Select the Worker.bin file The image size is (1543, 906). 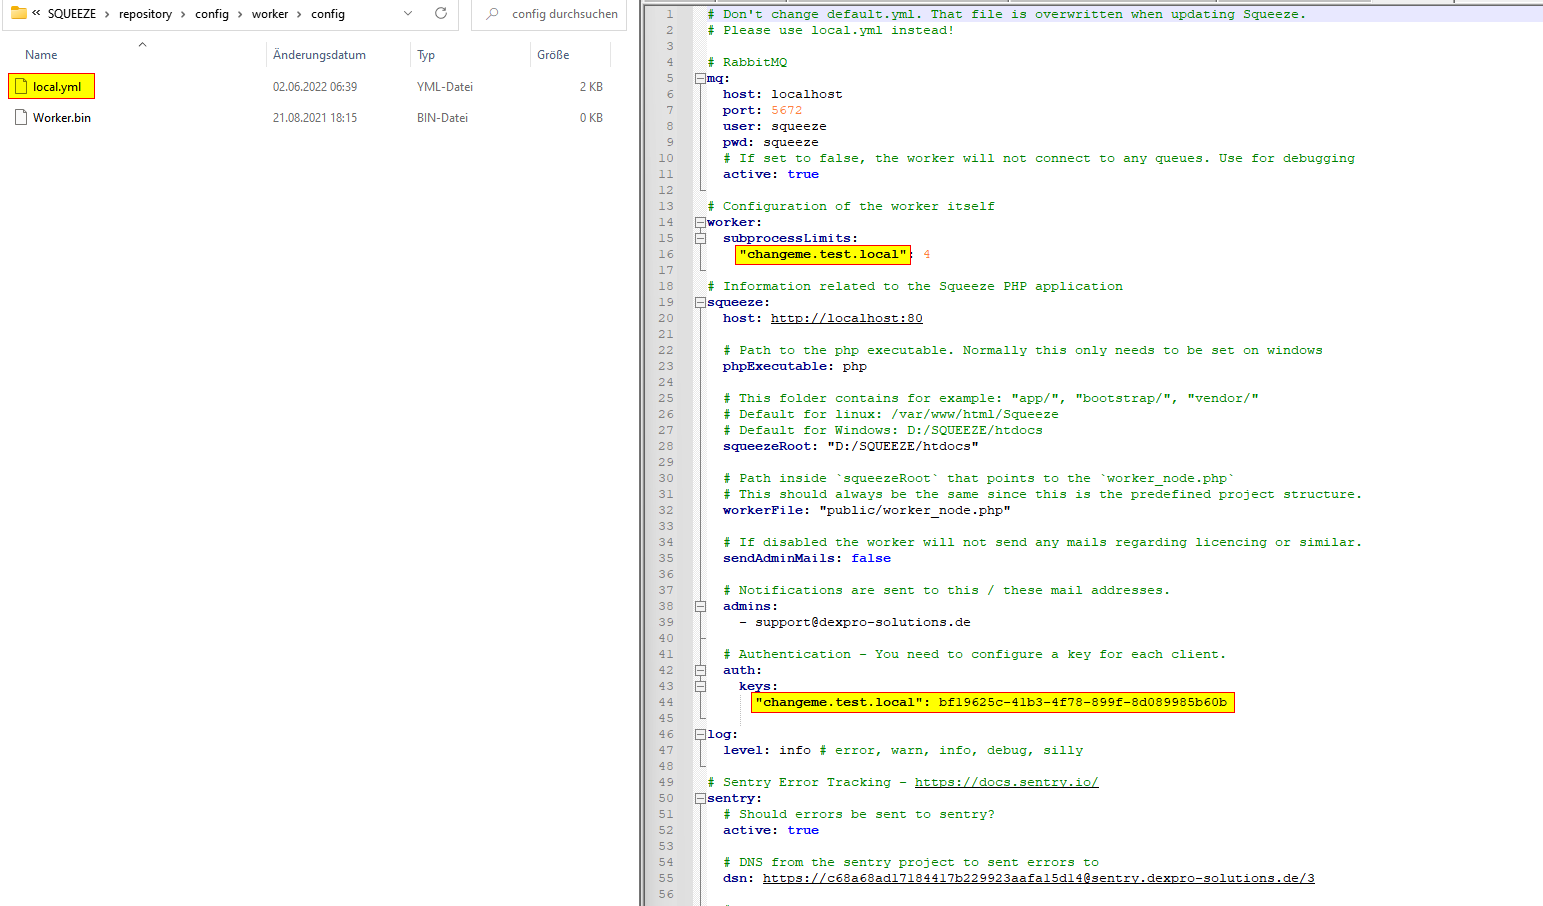tap(61, 118)
